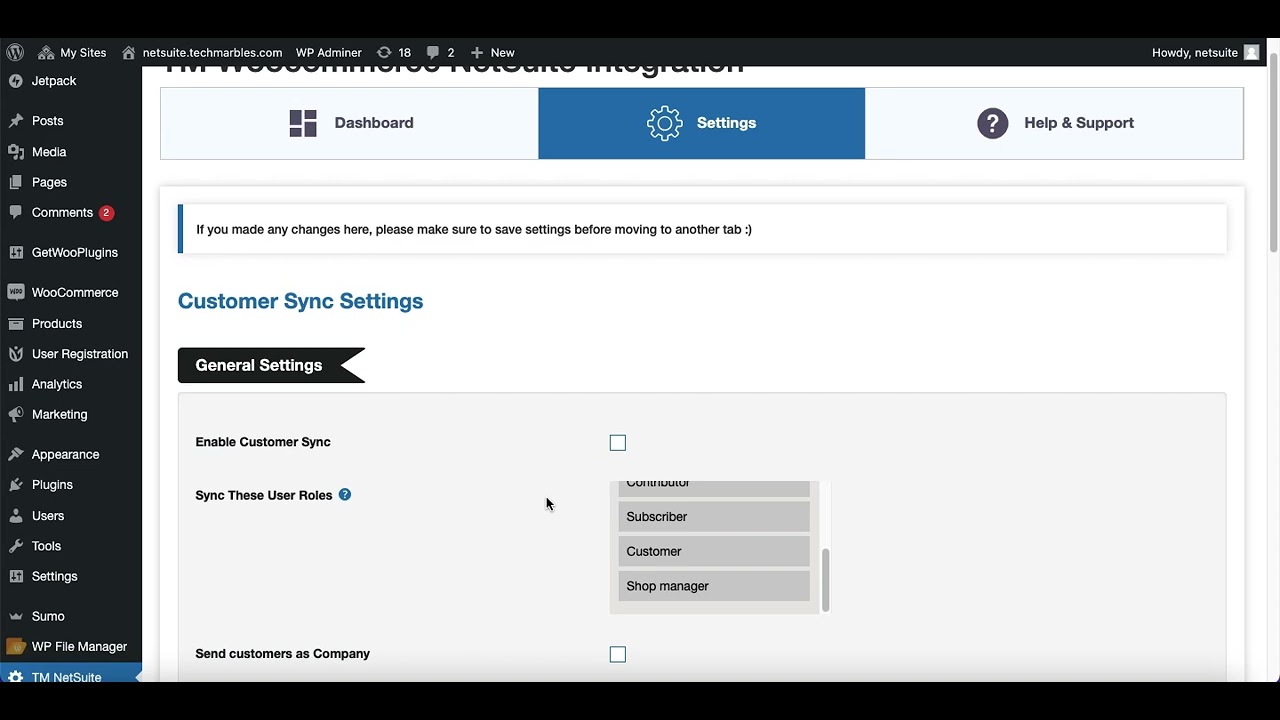Click the GetWooPlugins icon in the sidebar
Screen dimensions: 1280x720
(15, 253)
